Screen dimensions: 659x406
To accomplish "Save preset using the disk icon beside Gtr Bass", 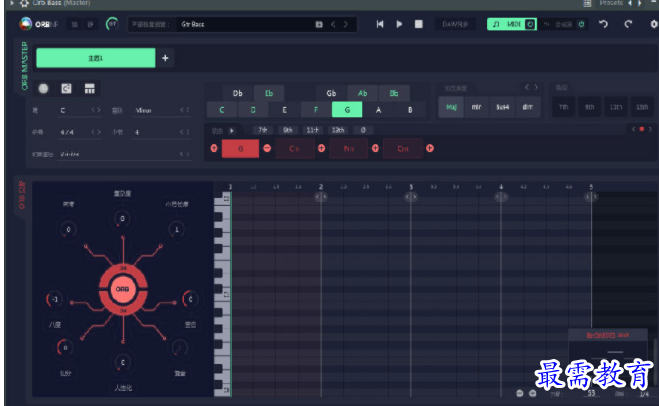I will 319,24.
